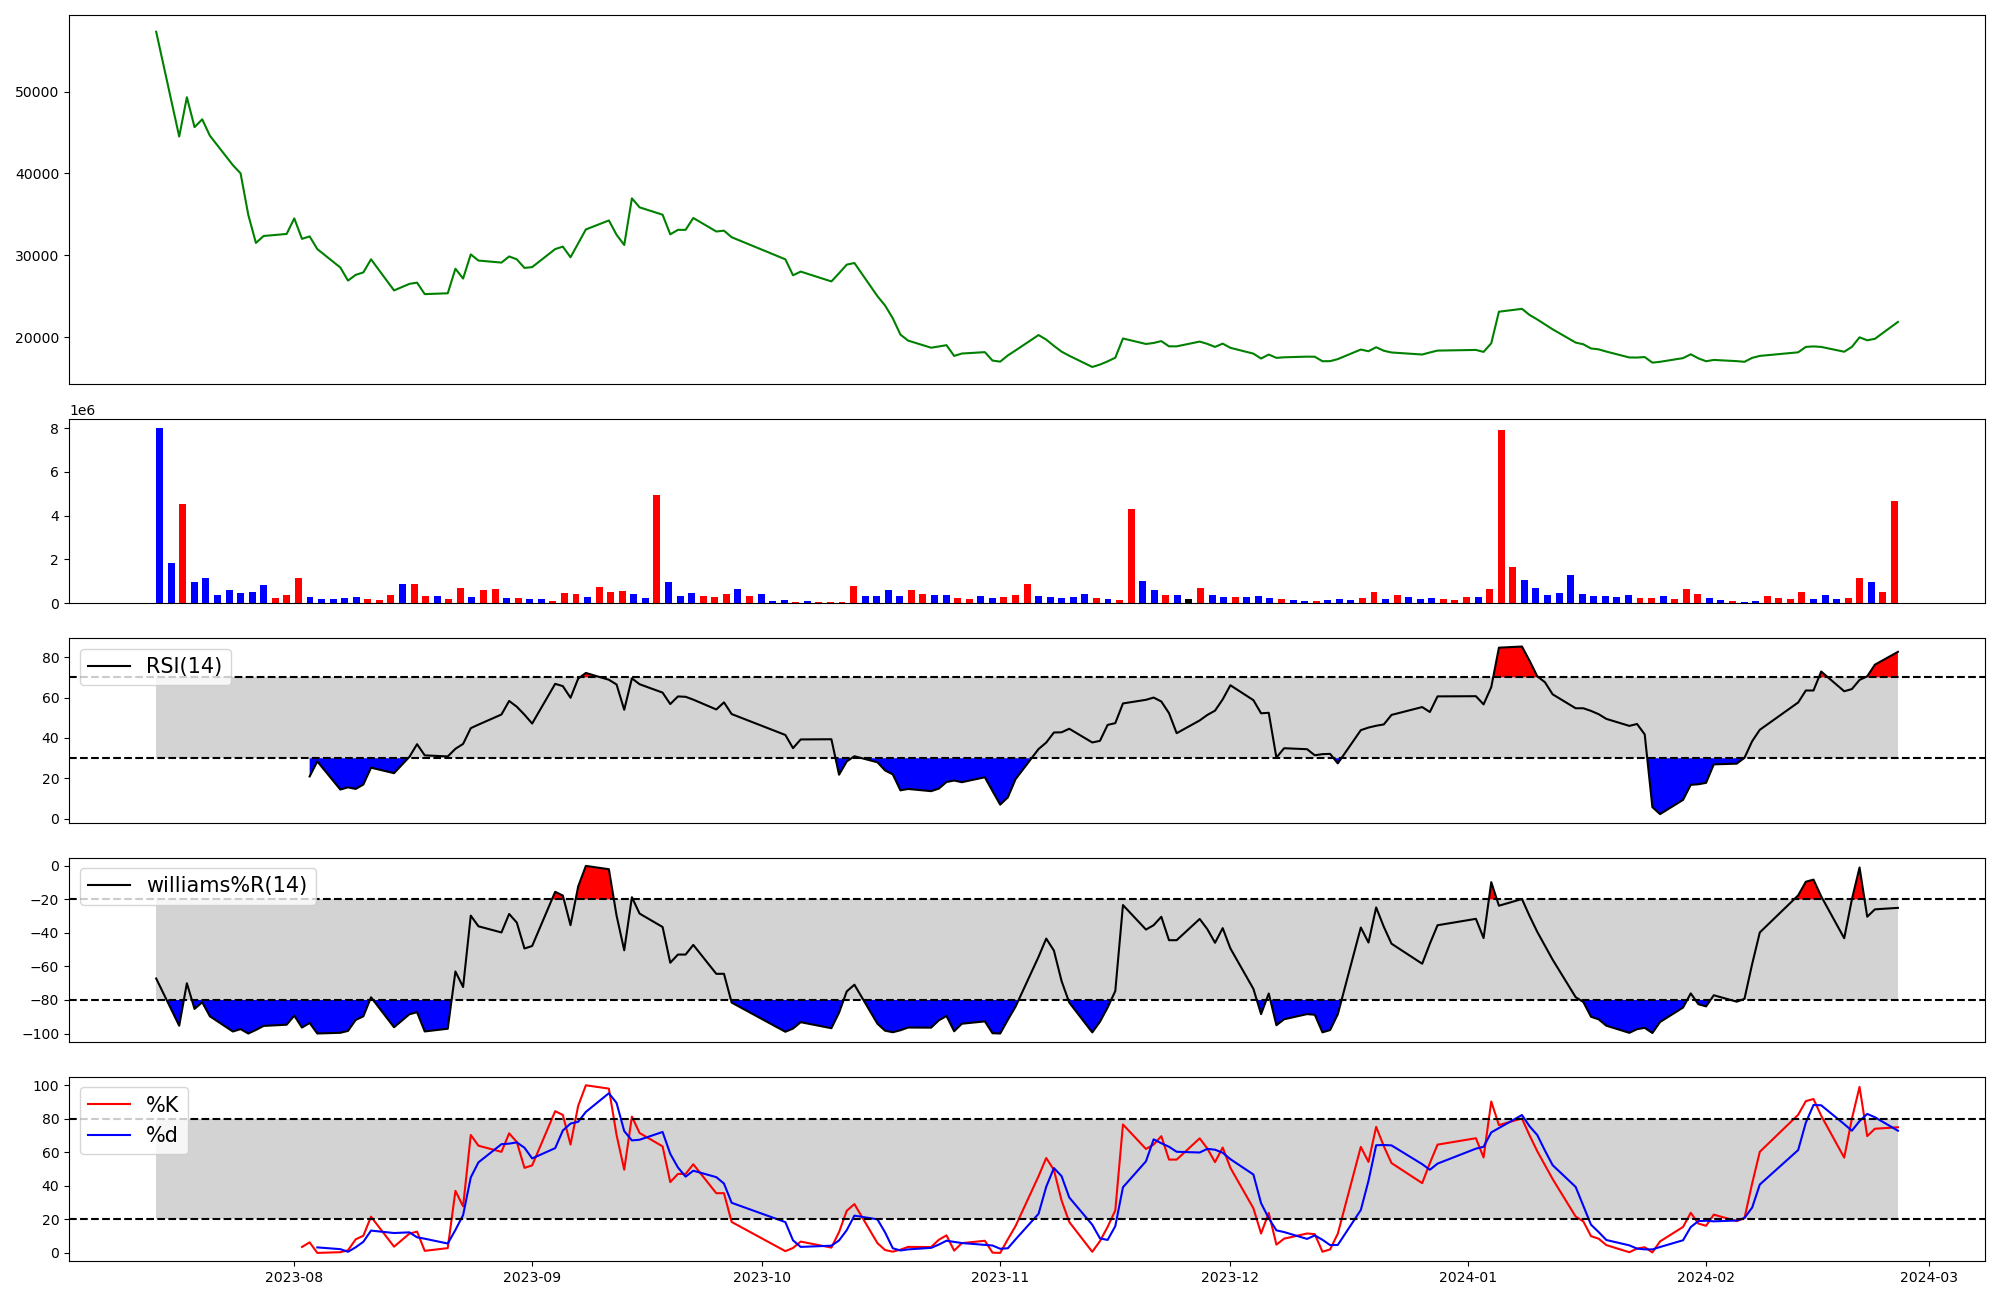Click the 50000 price axis label

37,92
